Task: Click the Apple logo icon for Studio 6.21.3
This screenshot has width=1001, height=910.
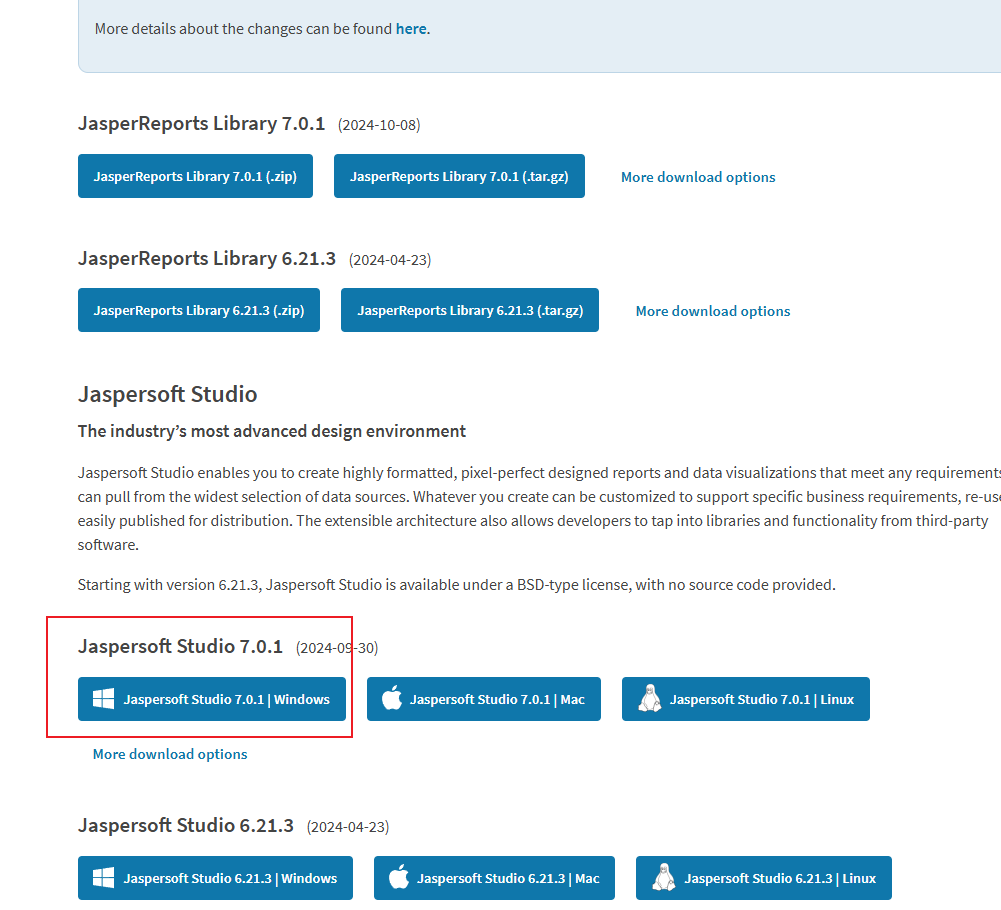Action: pos(399,877)
